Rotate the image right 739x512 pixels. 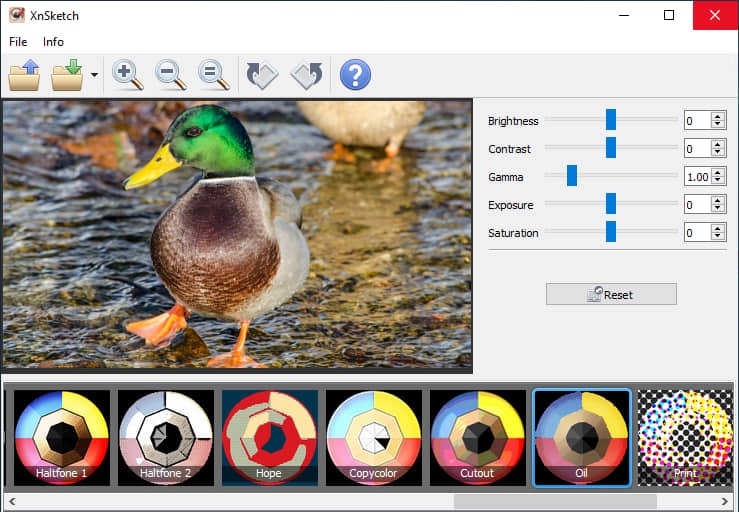pos(306,75)
